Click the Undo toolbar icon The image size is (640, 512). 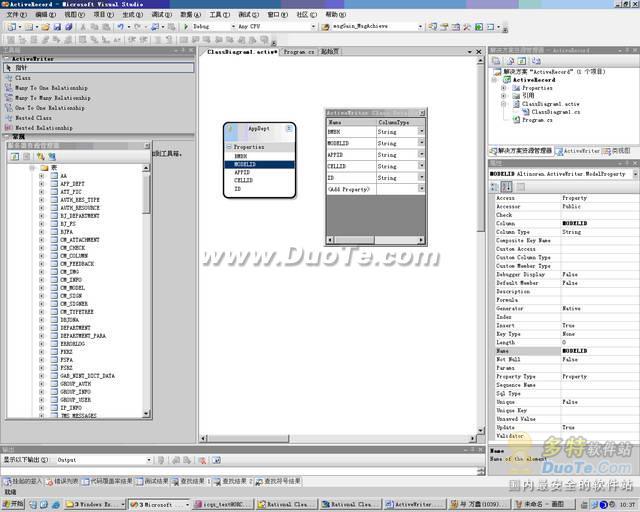click(x=121, y=27)
